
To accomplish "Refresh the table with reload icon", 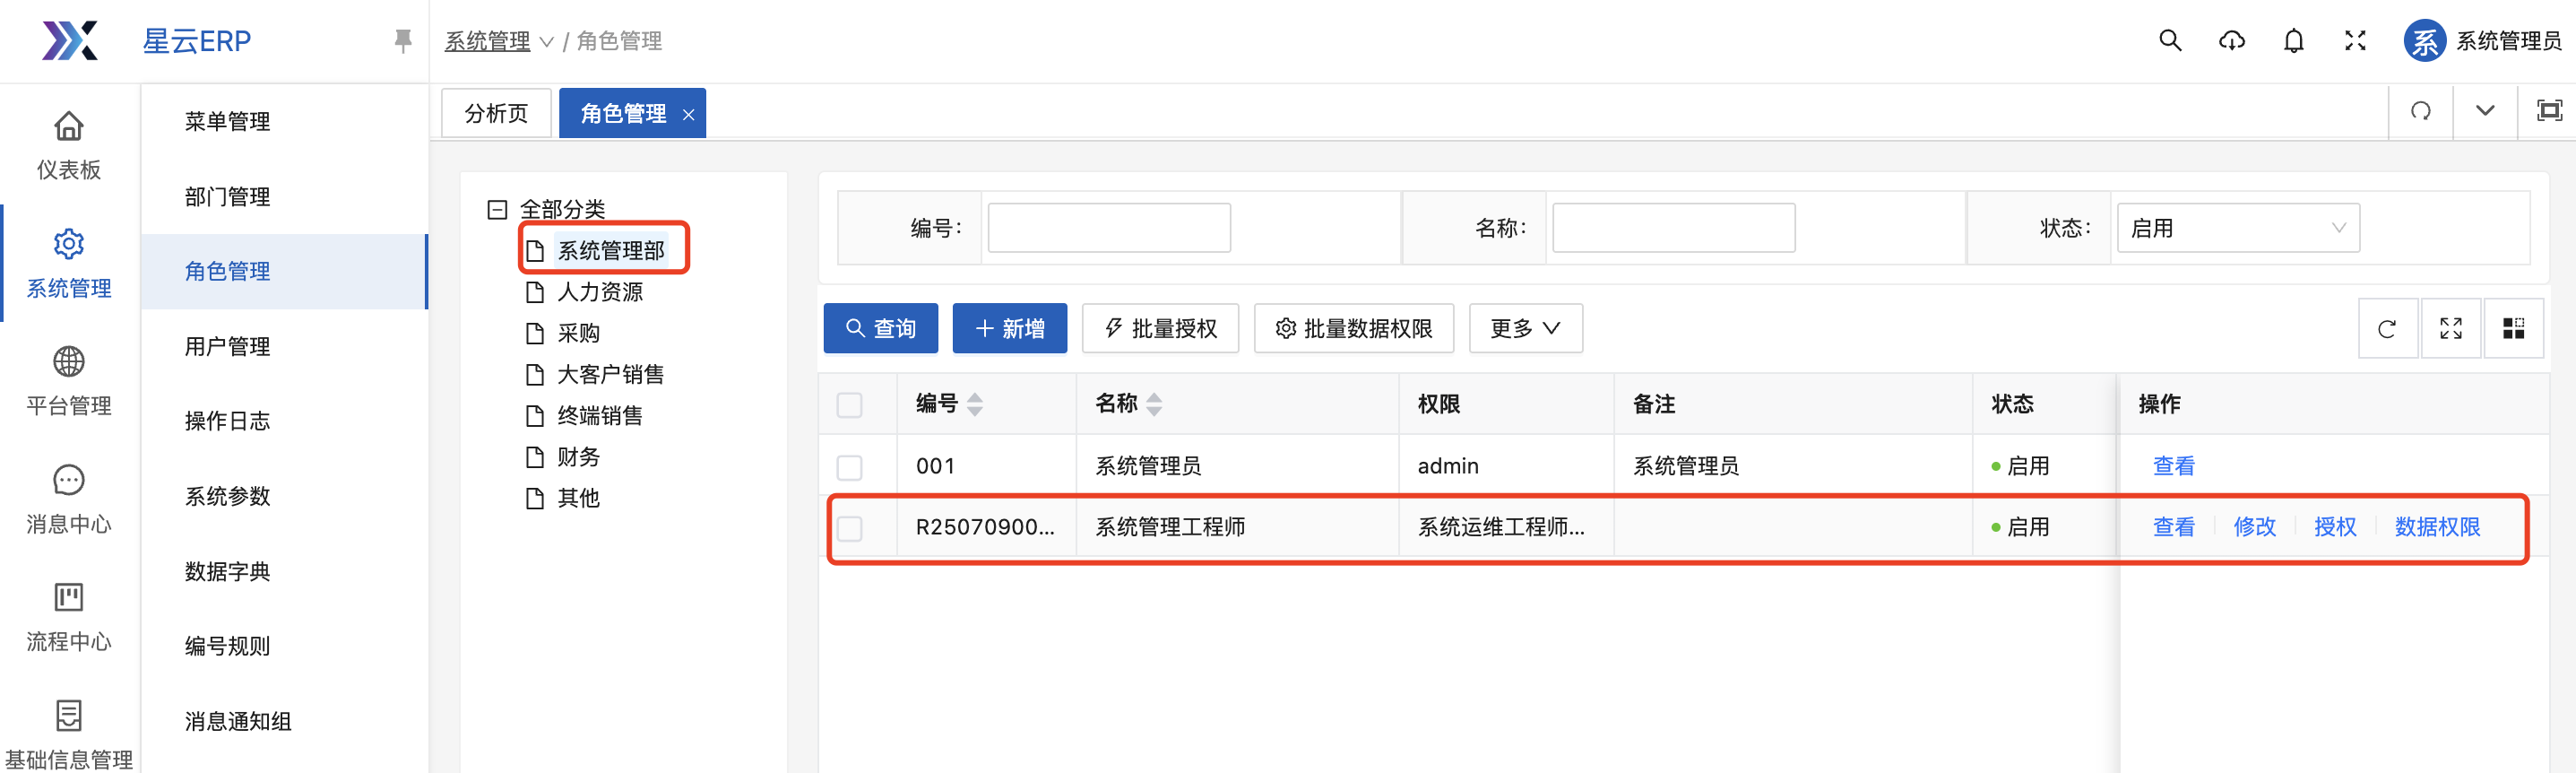I will click(x=2387, y=329).
